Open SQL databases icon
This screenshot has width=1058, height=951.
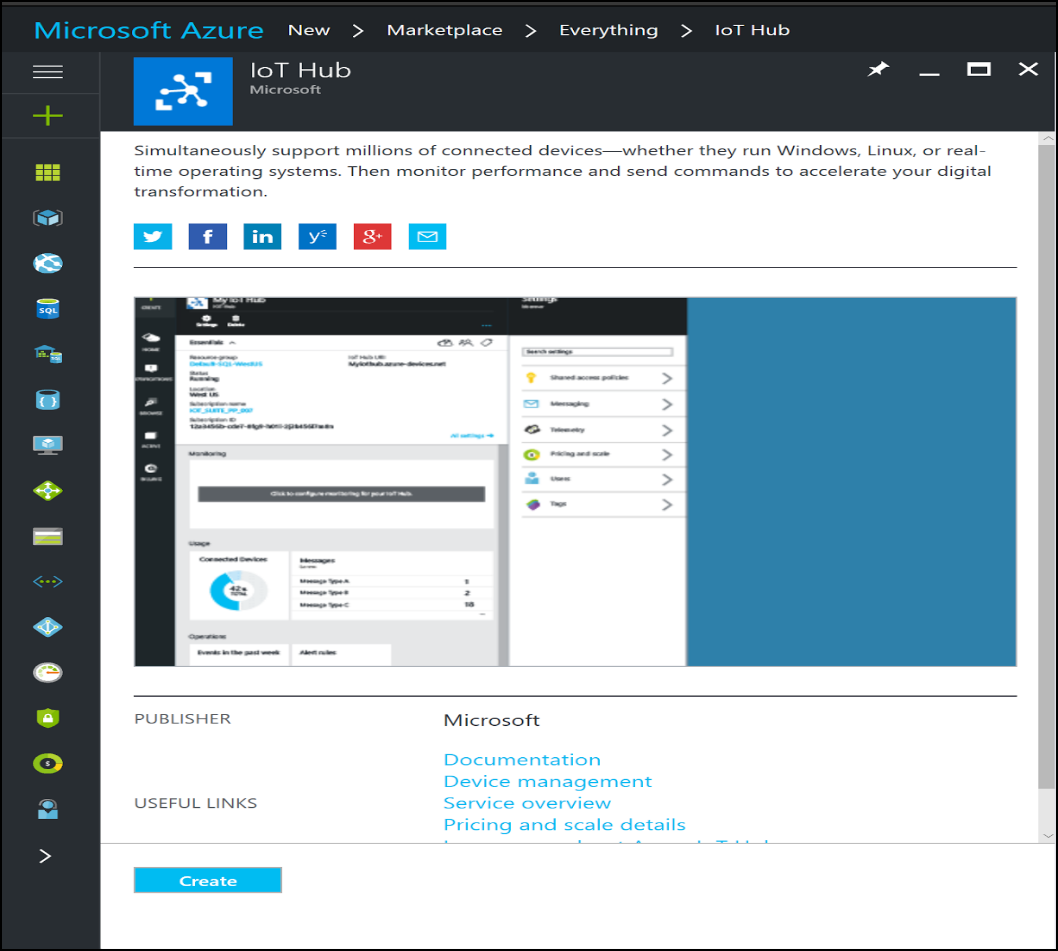pos(48,309)
